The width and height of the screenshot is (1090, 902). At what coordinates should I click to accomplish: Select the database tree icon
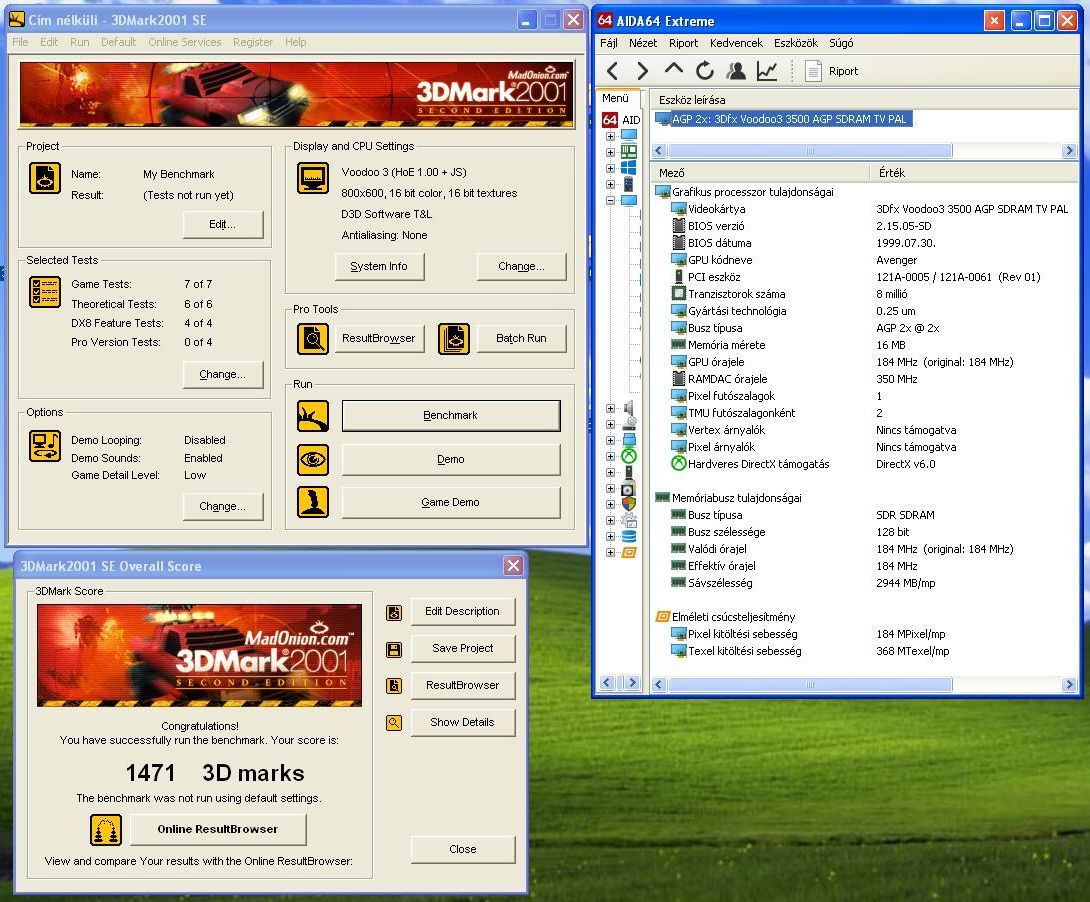click(628, 536)
